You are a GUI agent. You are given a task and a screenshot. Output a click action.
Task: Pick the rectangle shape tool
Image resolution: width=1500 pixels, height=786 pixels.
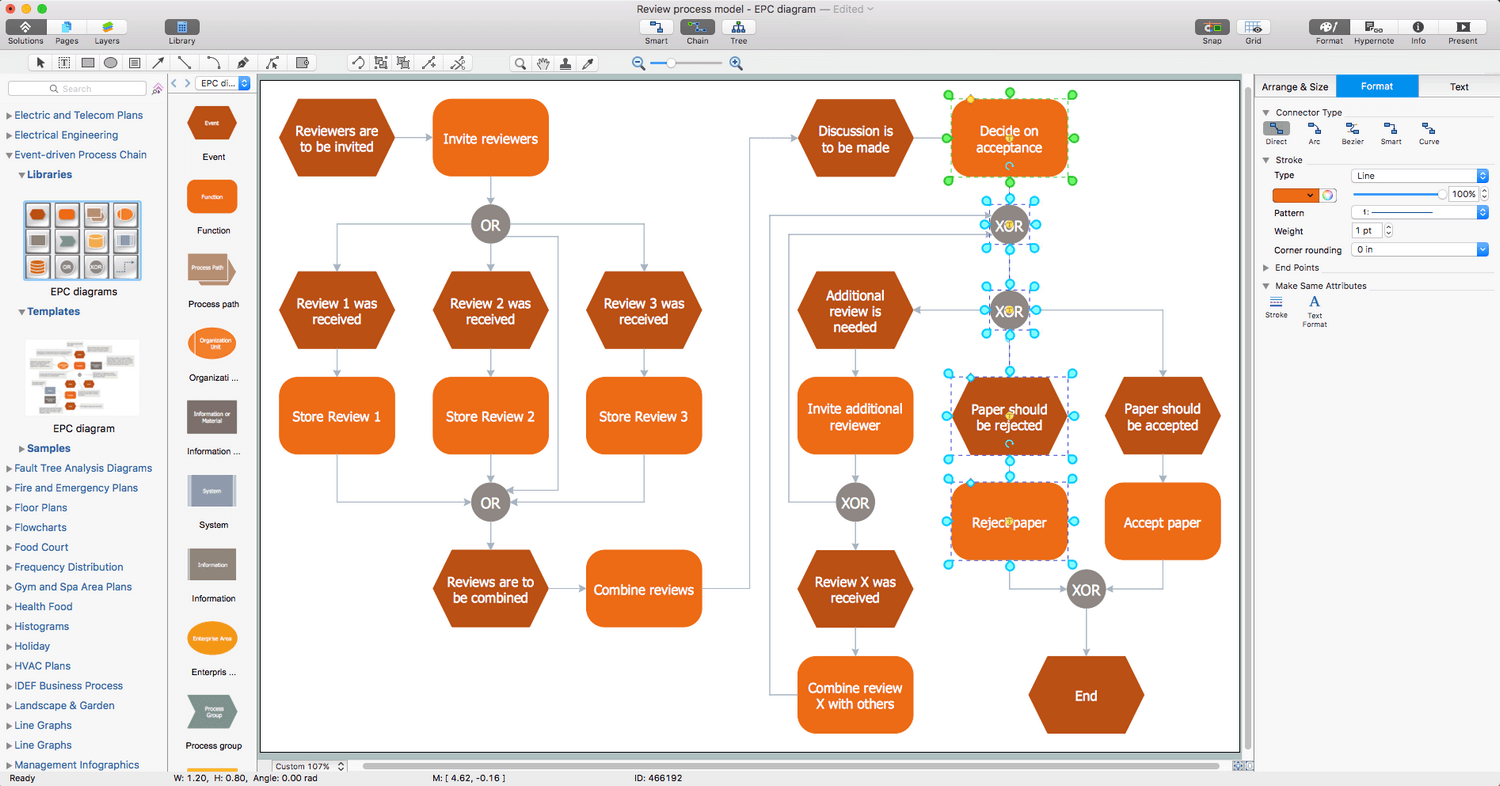click(88, 63)
